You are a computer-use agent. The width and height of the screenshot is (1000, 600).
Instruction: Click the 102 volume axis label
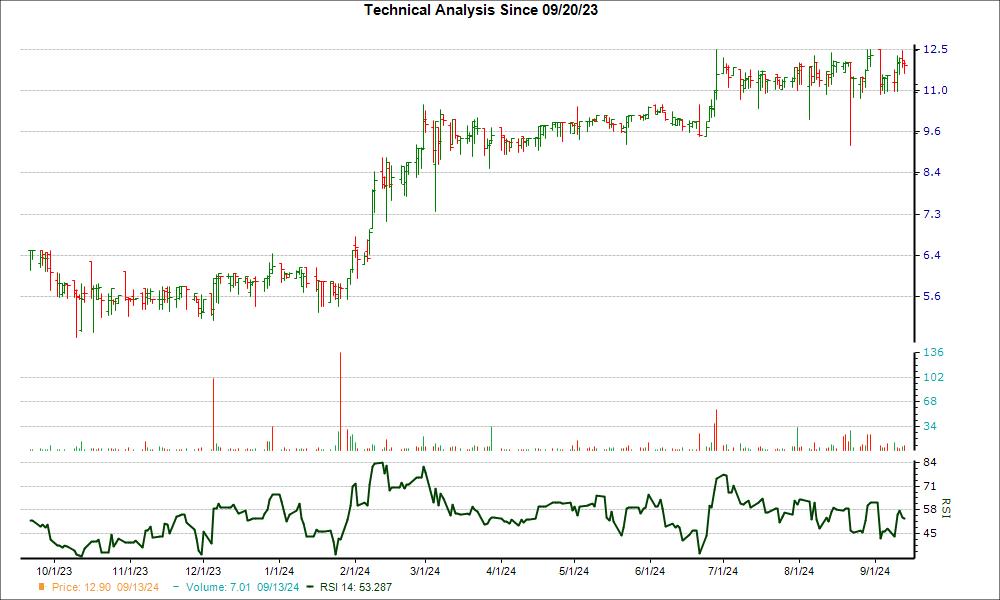tap(933, 377)
